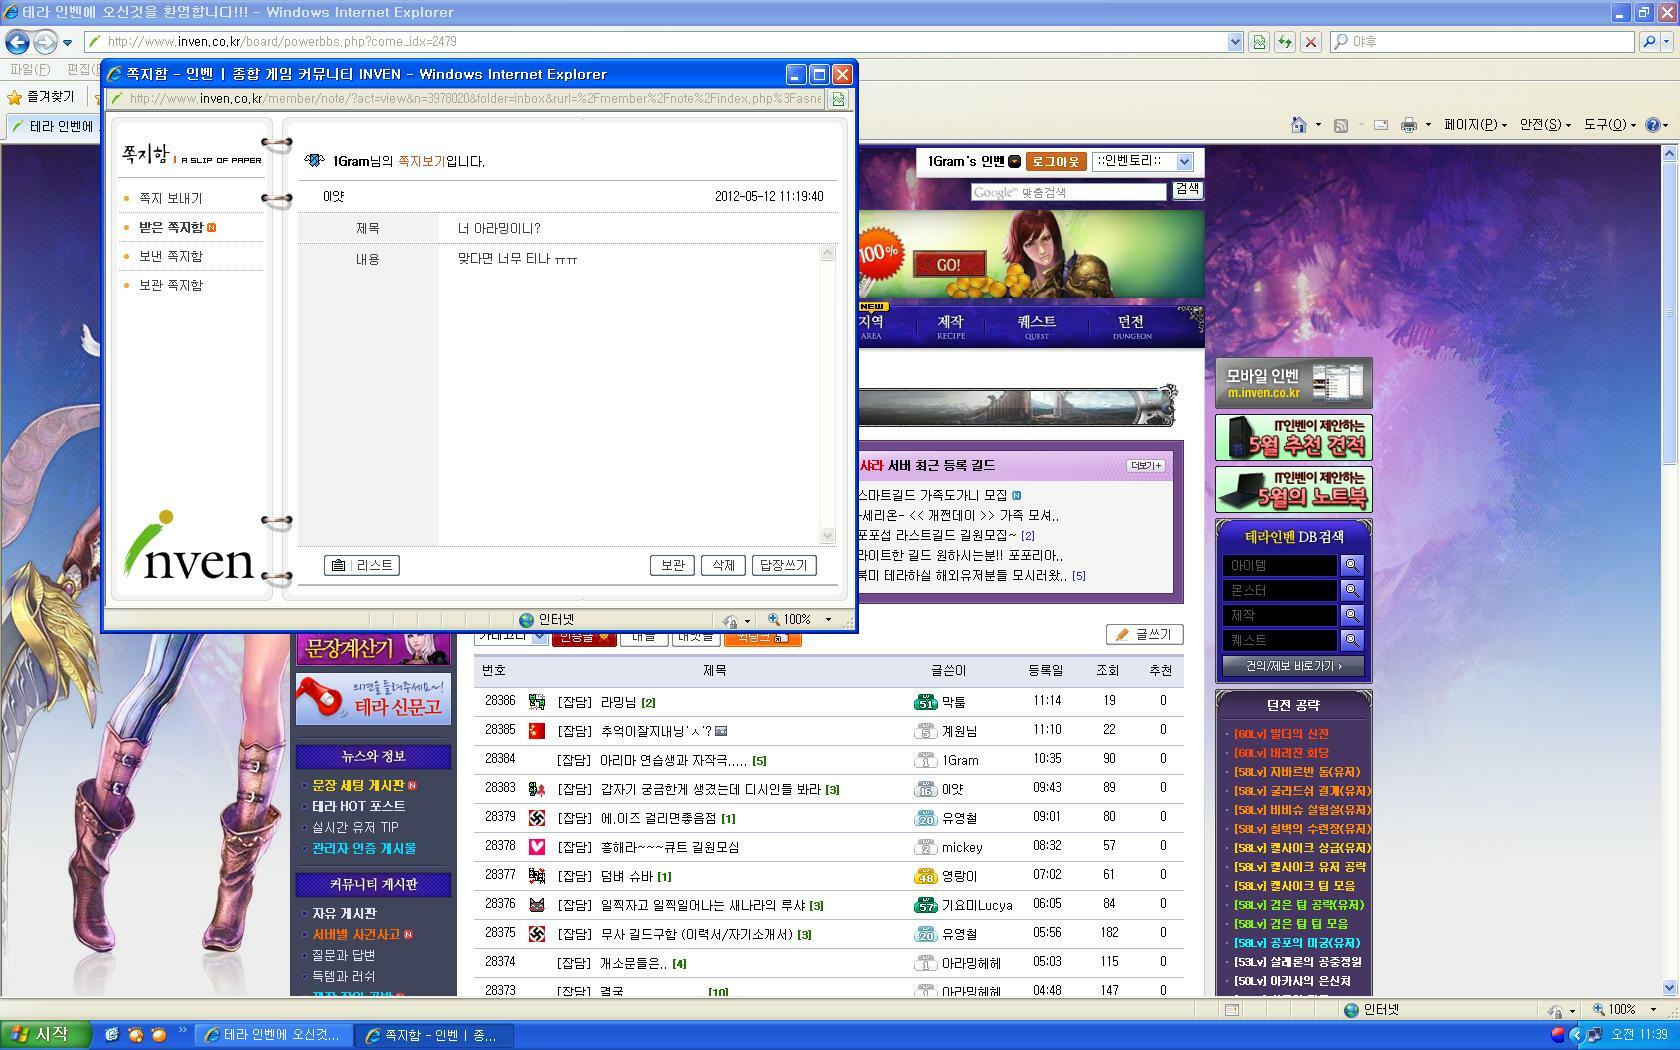This screenshot has width=1680, height=1050.
Task: Open the 받은 쪽지함 inbox folder
Action: (171, 228)
